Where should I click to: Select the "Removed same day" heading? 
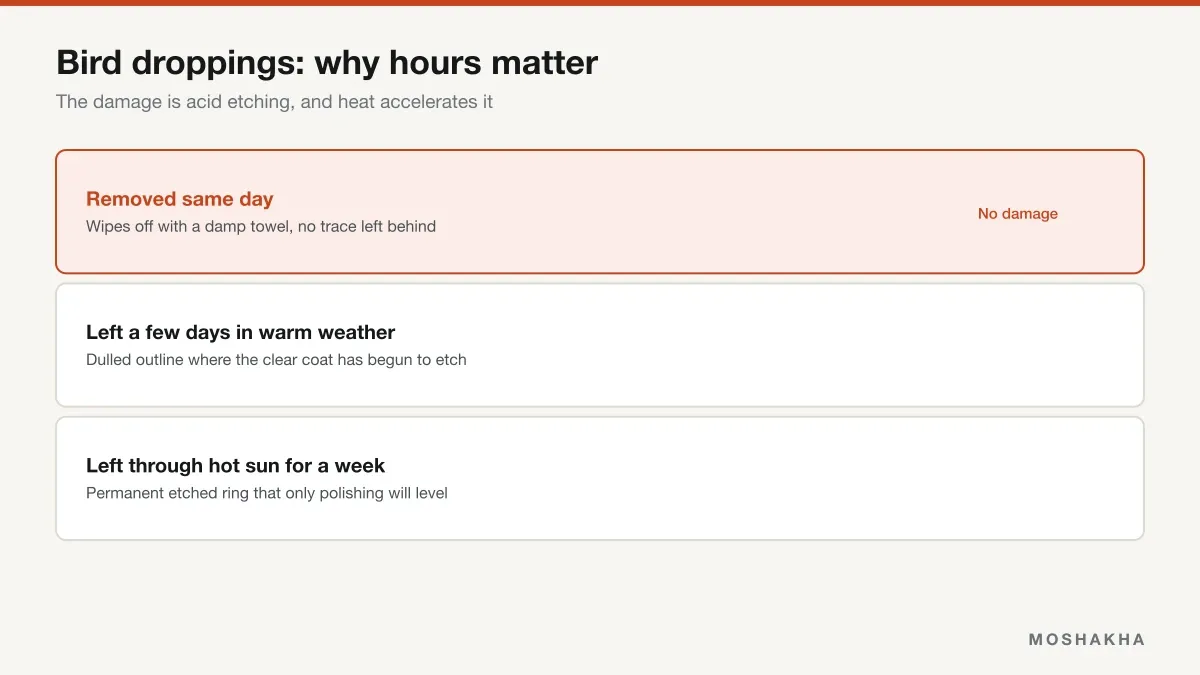coord(180,199)
